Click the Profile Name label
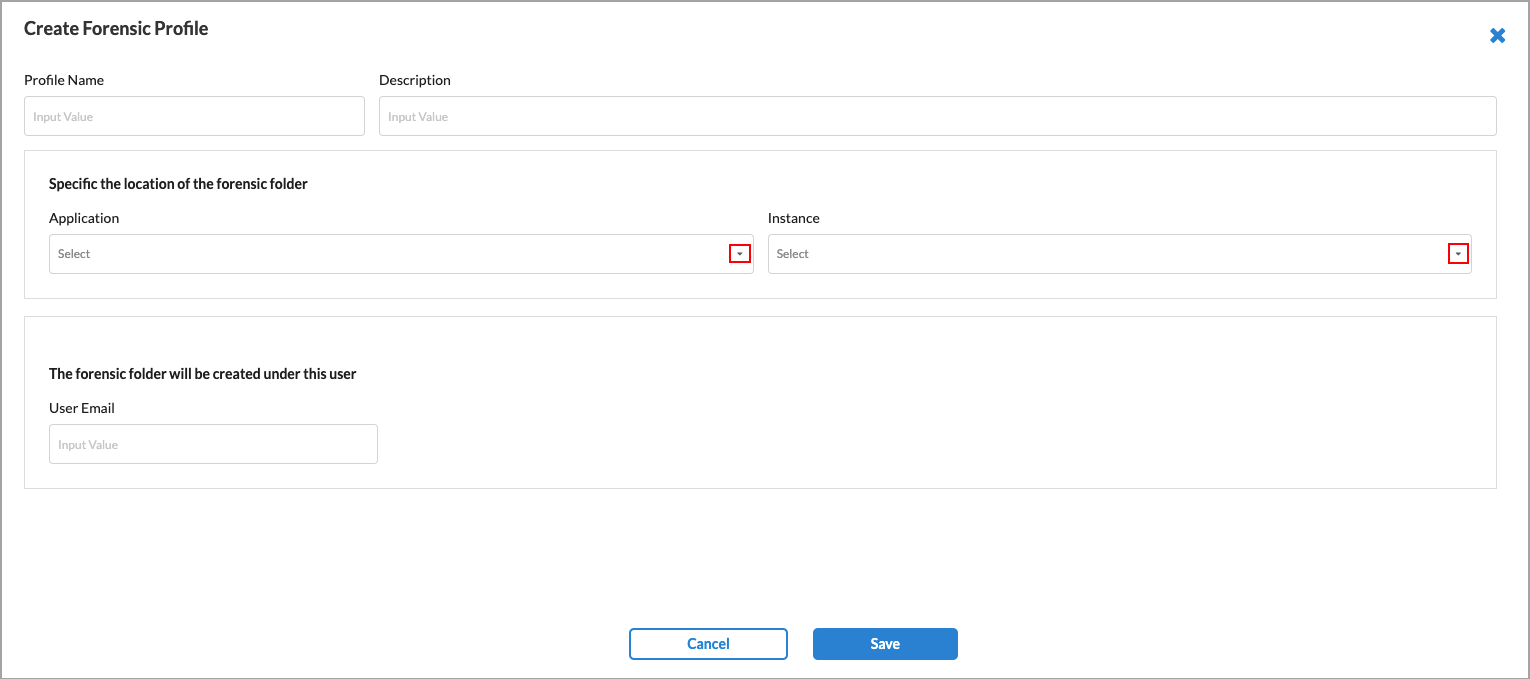This screenshot has height=679, width=1530. pyautogui.click(x=64, y=80)
